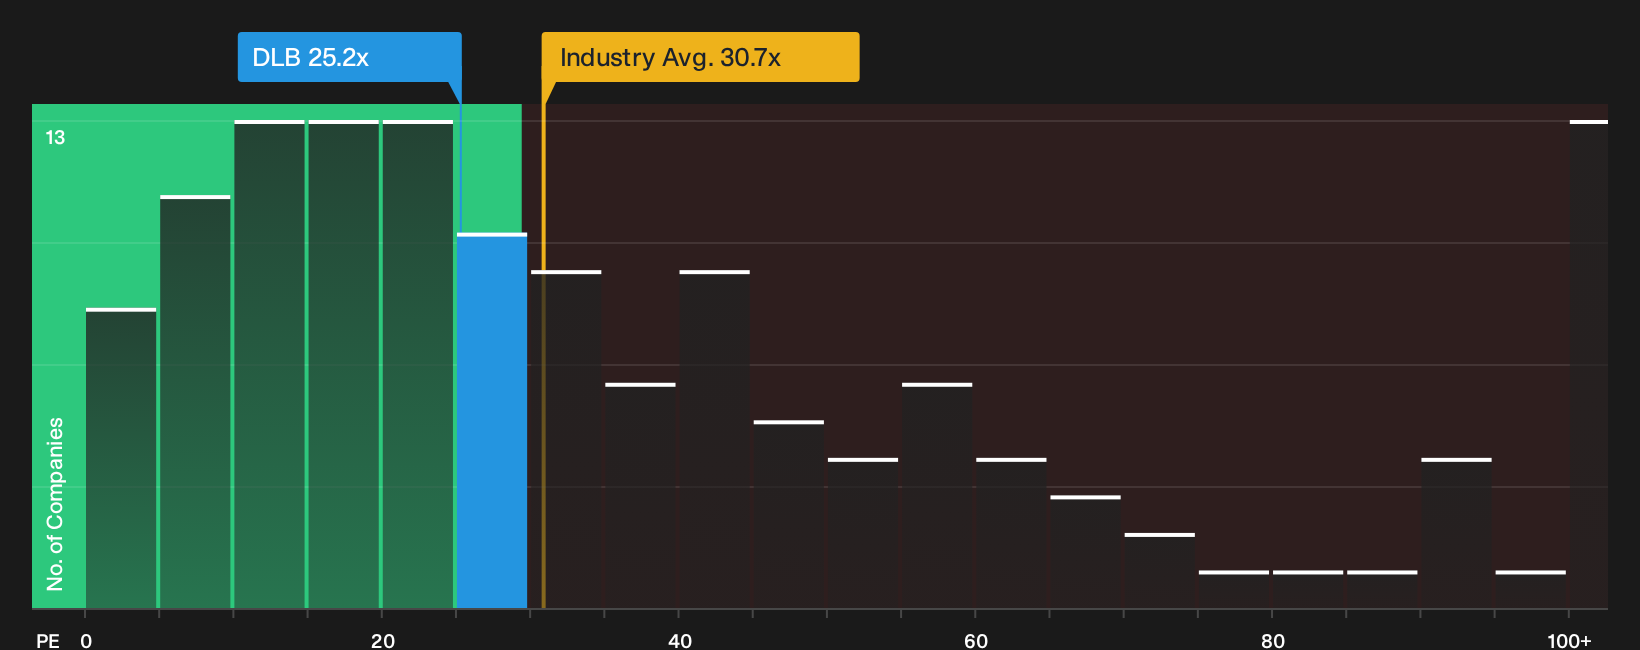Select the histogram bar for PE 55-60
Screen dimensions: 1640x650
click(937, 496)
